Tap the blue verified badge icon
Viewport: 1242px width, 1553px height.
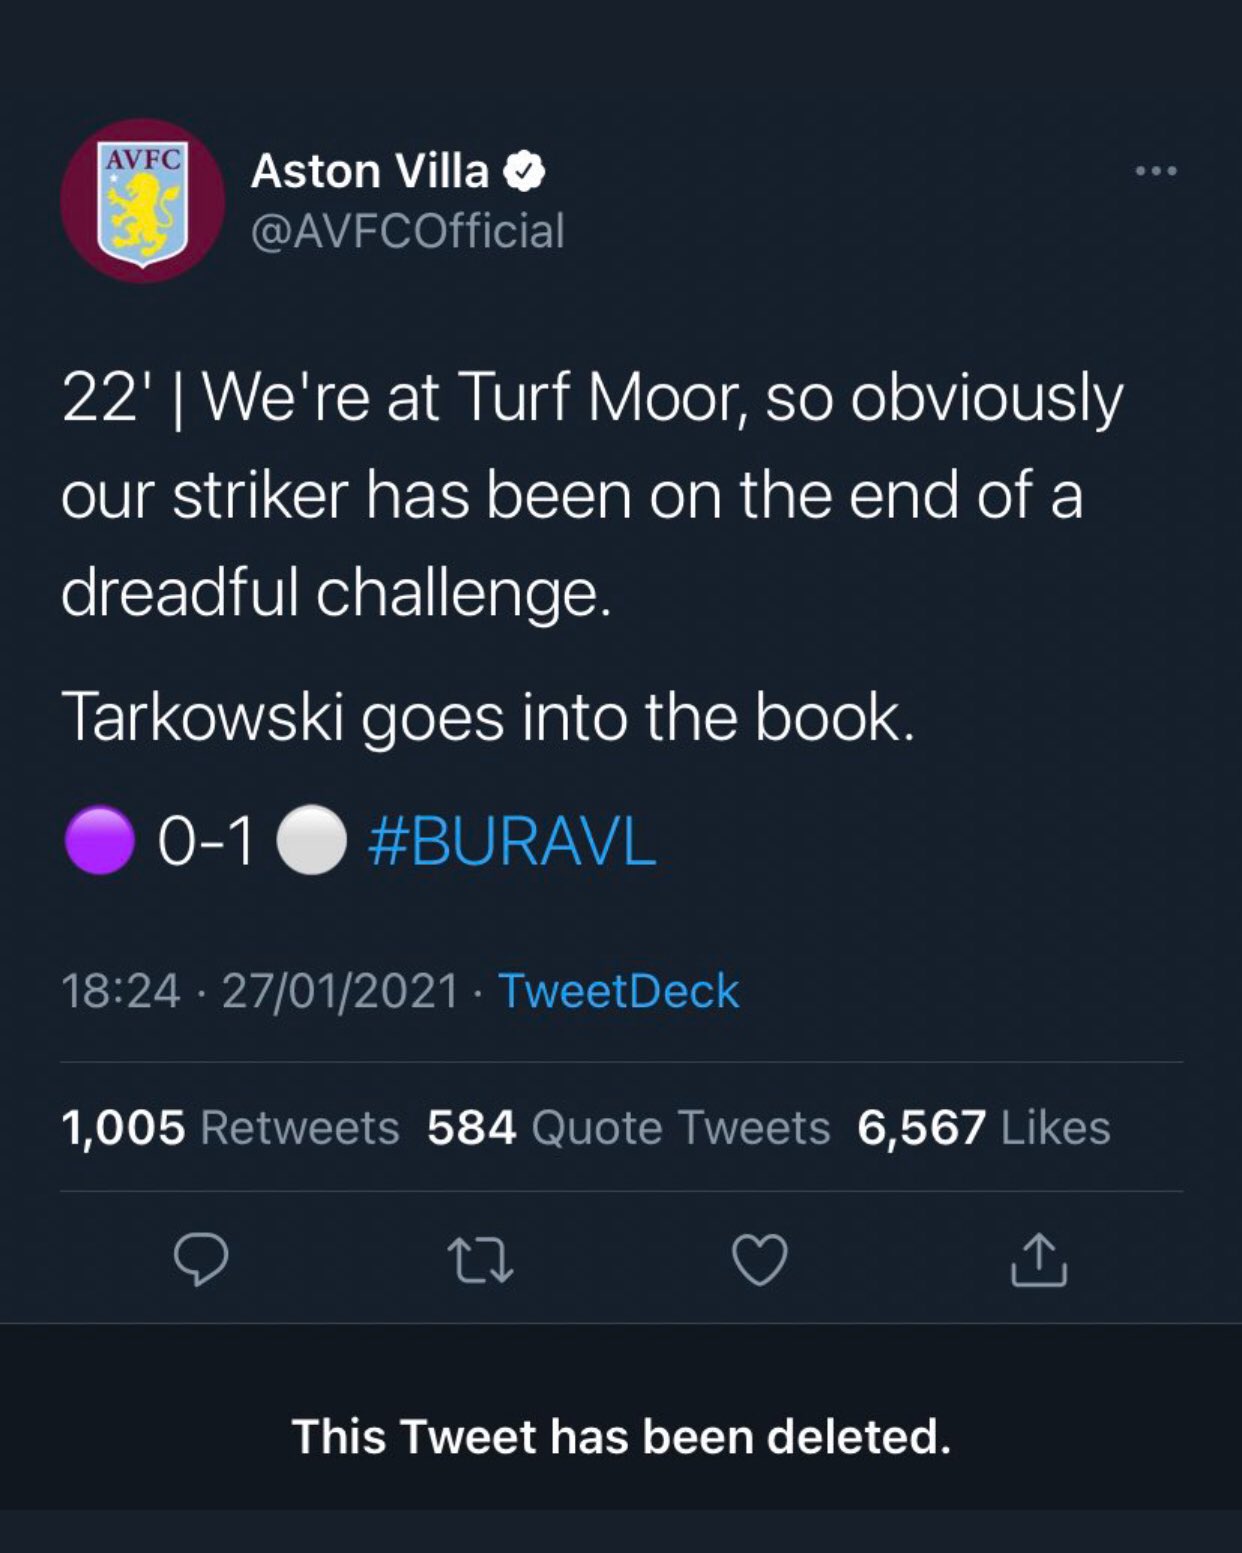coord(524,172)
